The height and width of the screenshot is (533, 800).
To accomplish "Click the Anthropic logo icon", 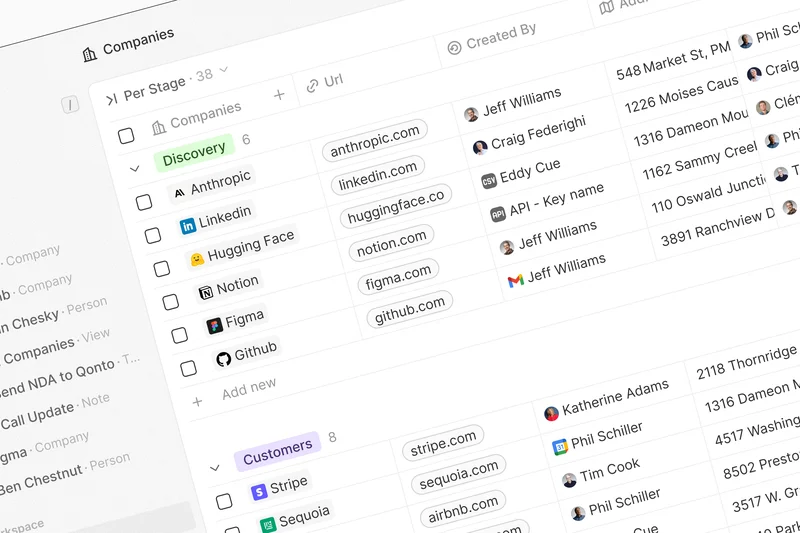I will 180,193.
